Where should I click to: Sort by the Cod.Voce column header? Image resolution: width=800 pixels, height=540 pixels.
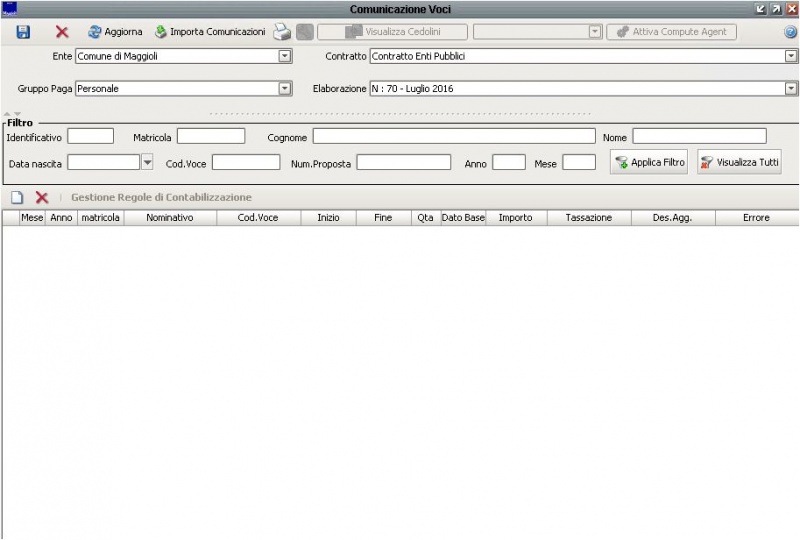click(258, 217)
